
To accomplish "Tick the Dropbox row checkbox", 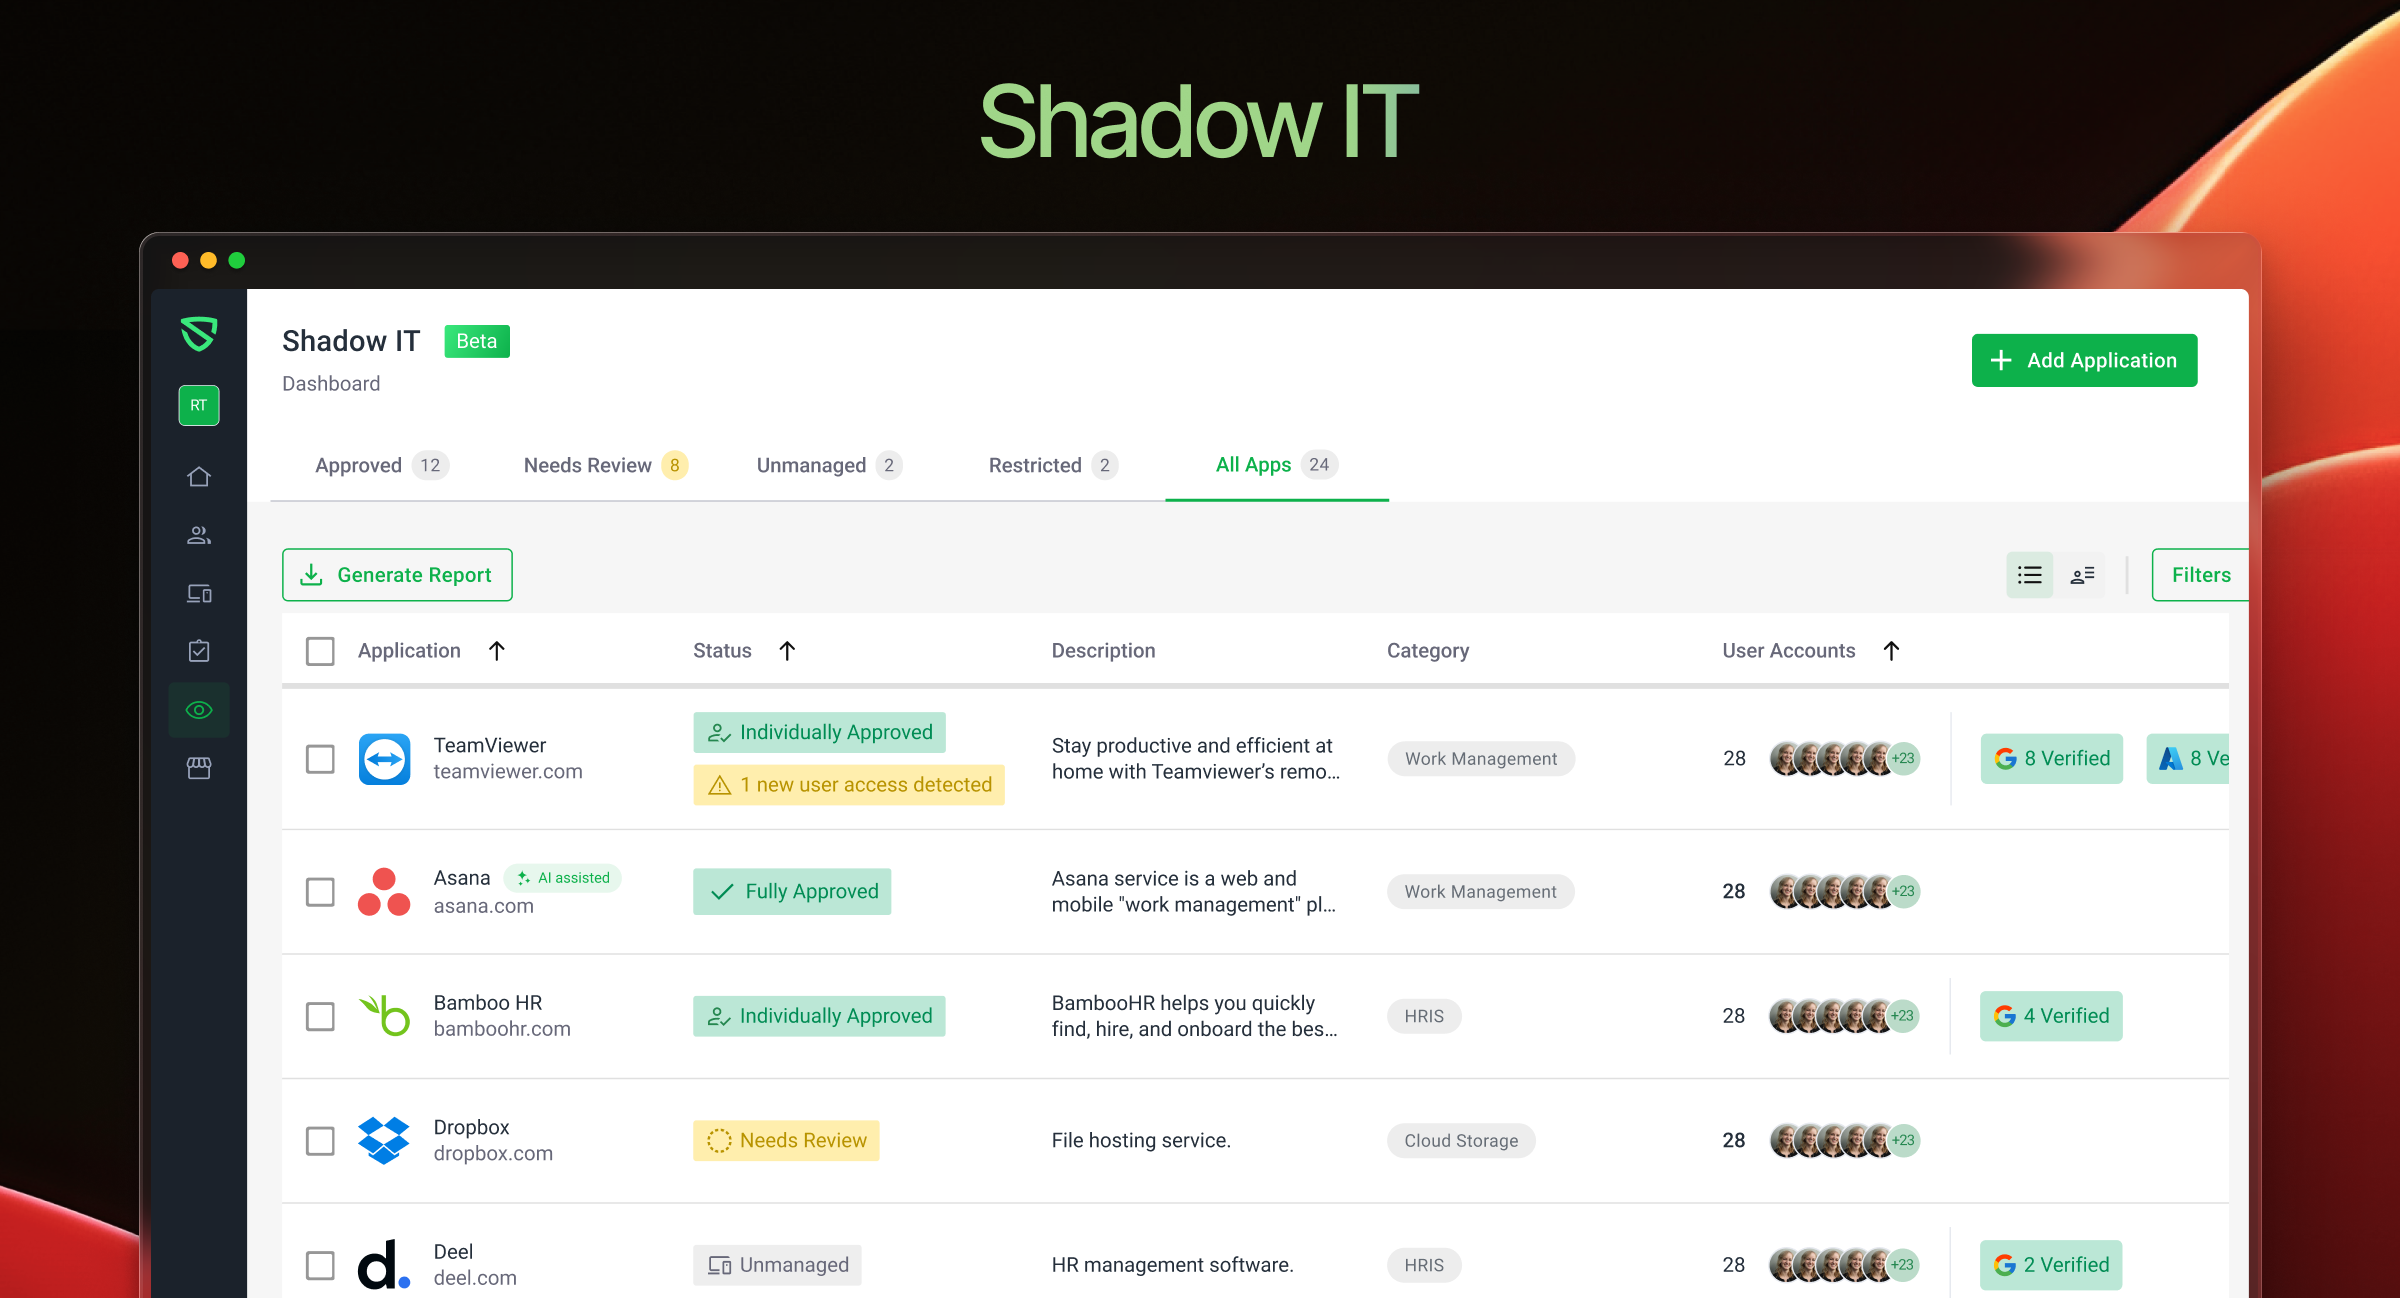I will click(x=320, y=1141).
